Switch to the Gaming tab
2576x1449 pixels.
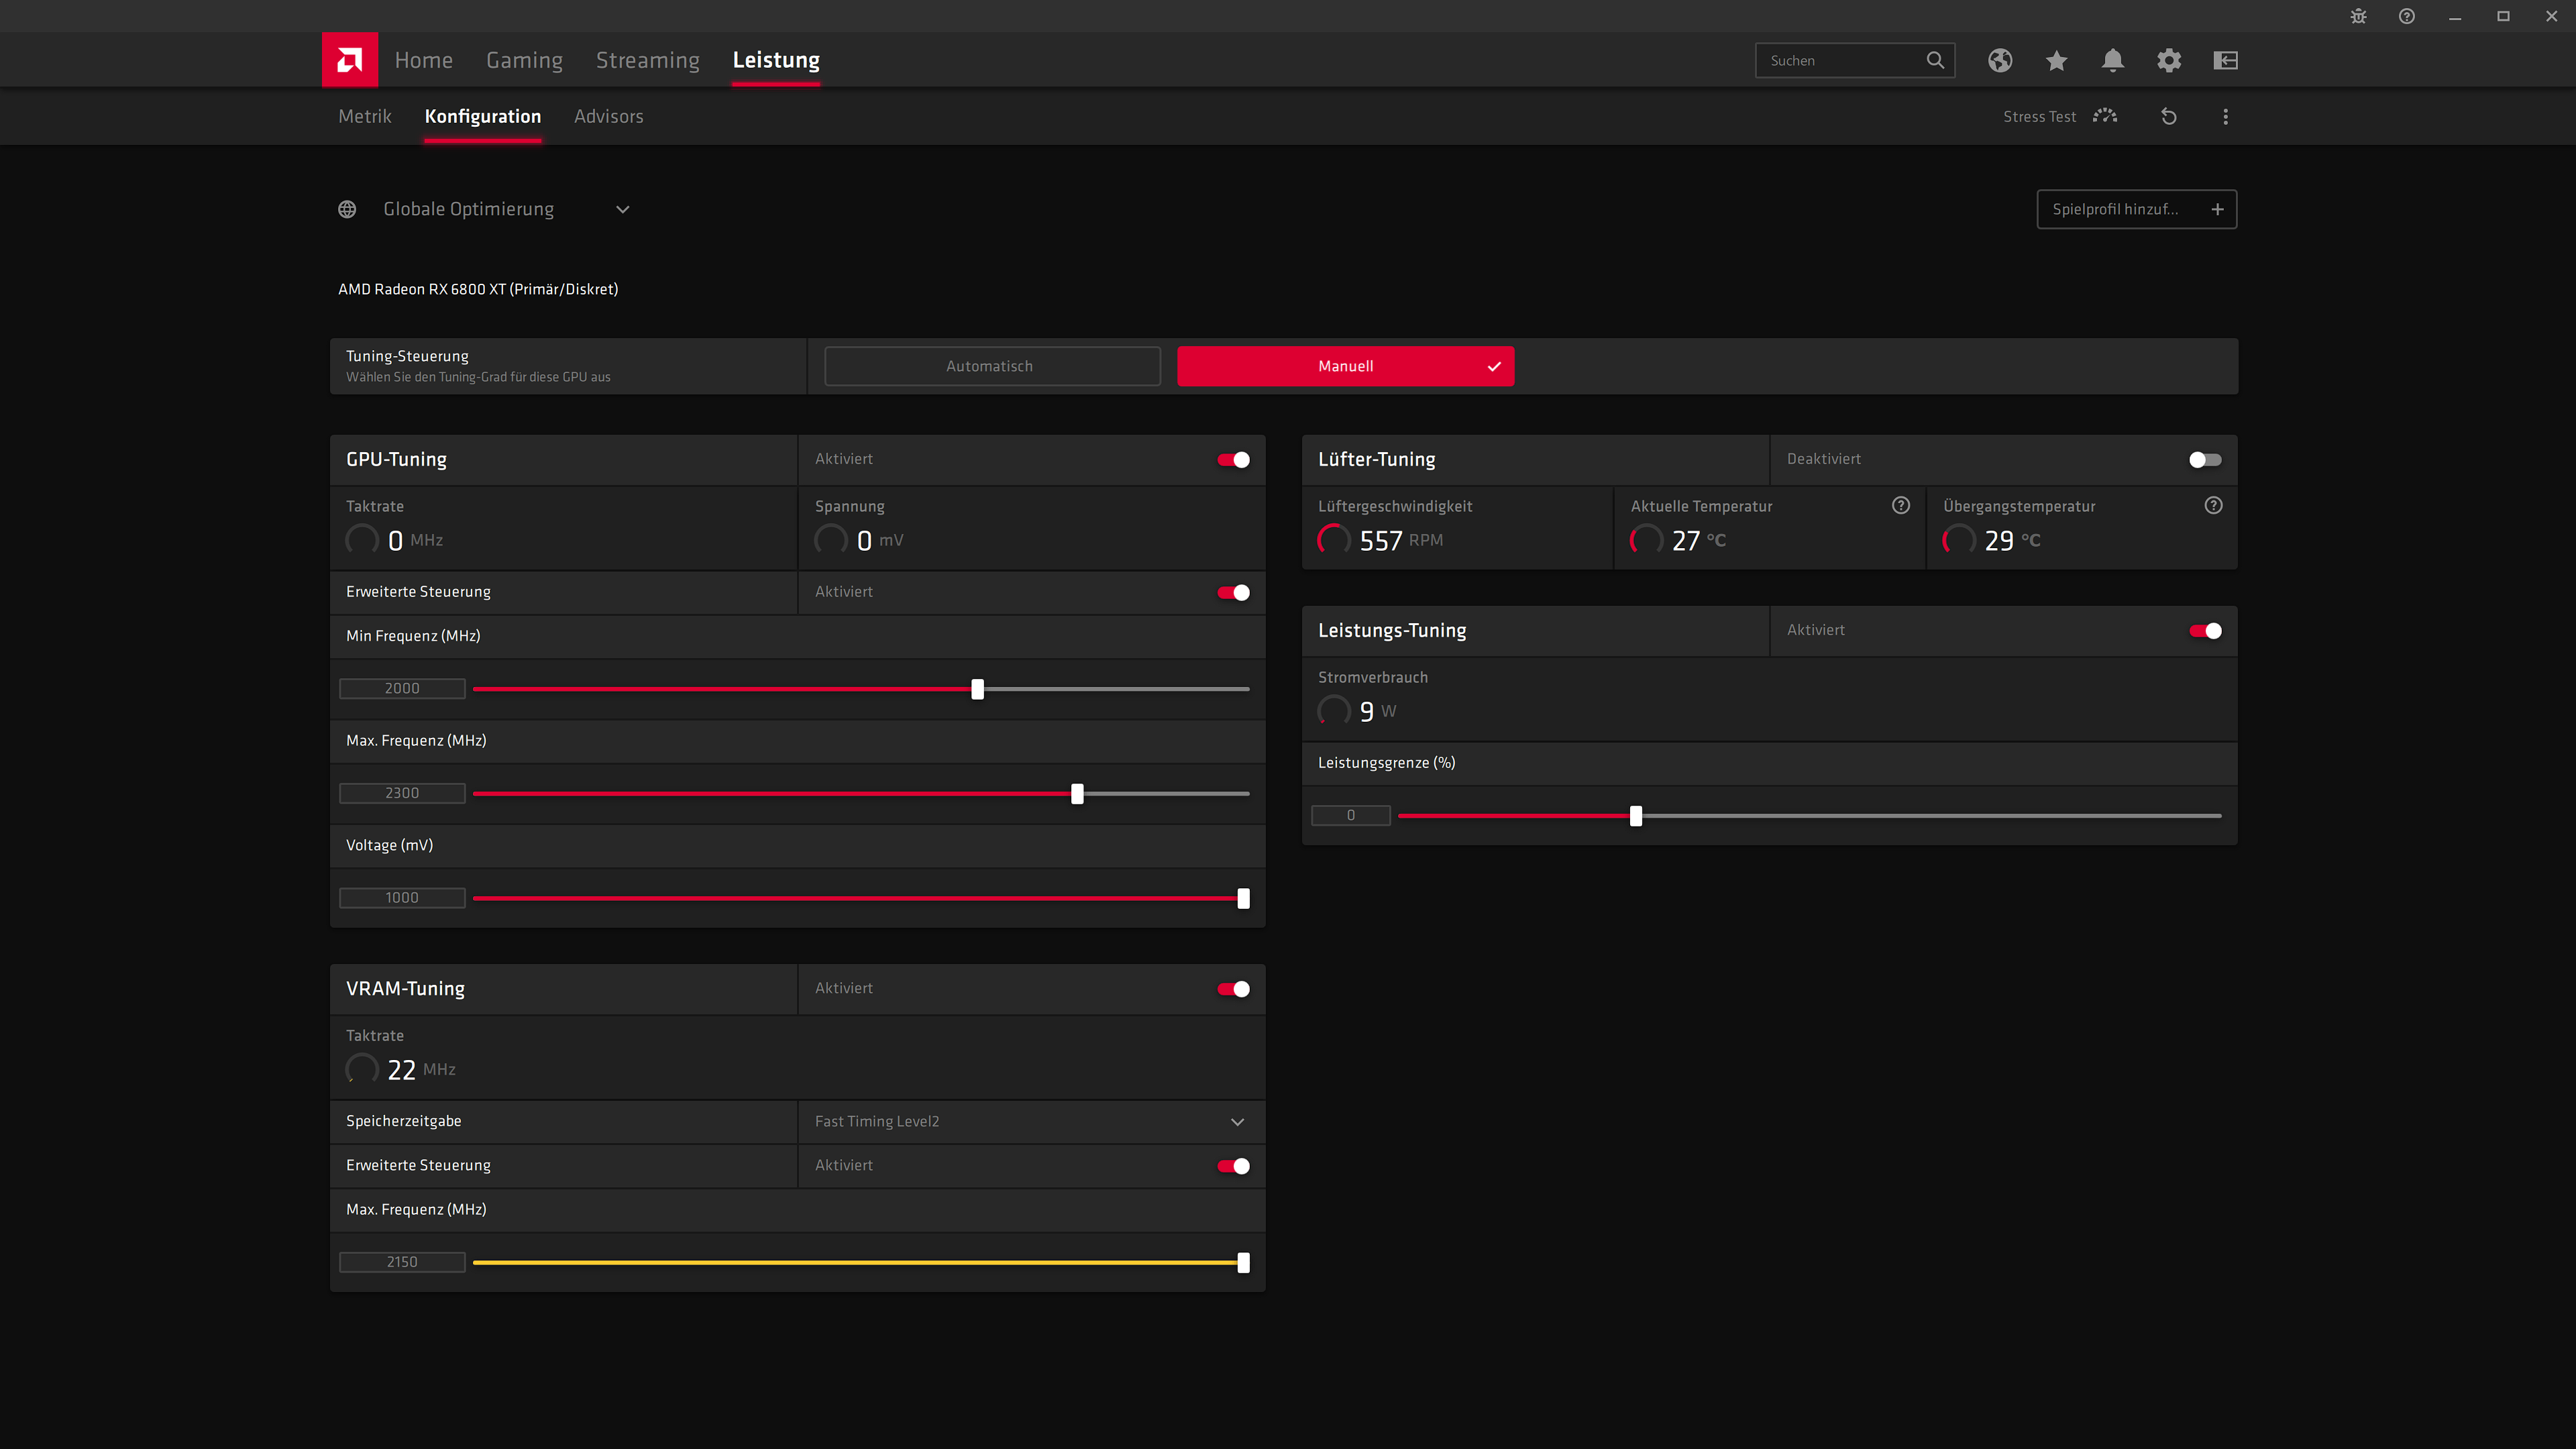point(524,60)
